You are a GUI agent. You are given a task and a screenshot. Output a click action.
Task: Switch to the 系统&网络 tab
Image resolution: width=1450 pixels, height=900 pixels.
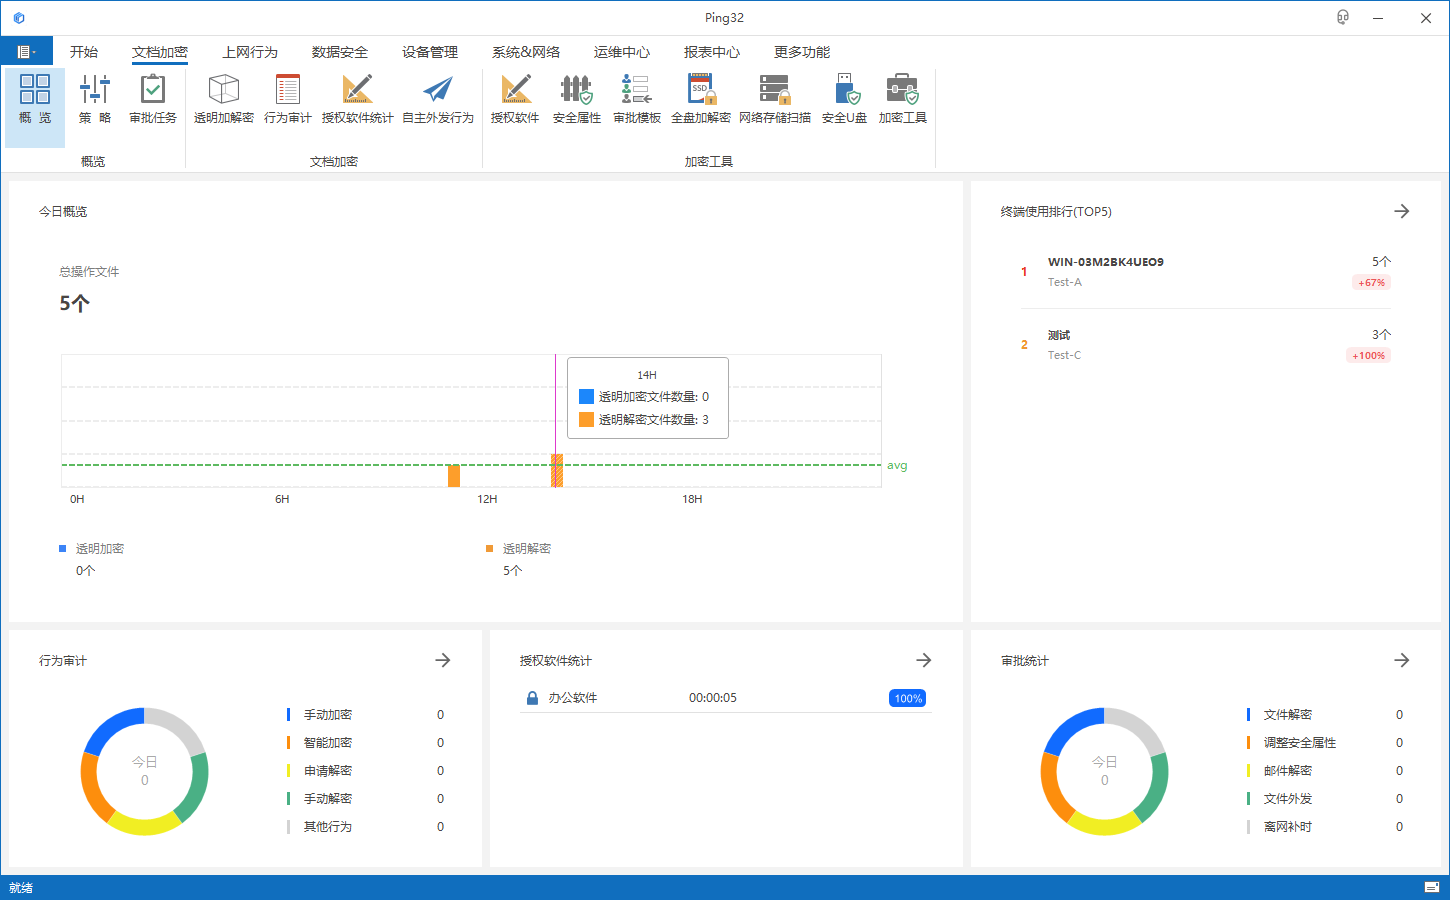(526, 52)
